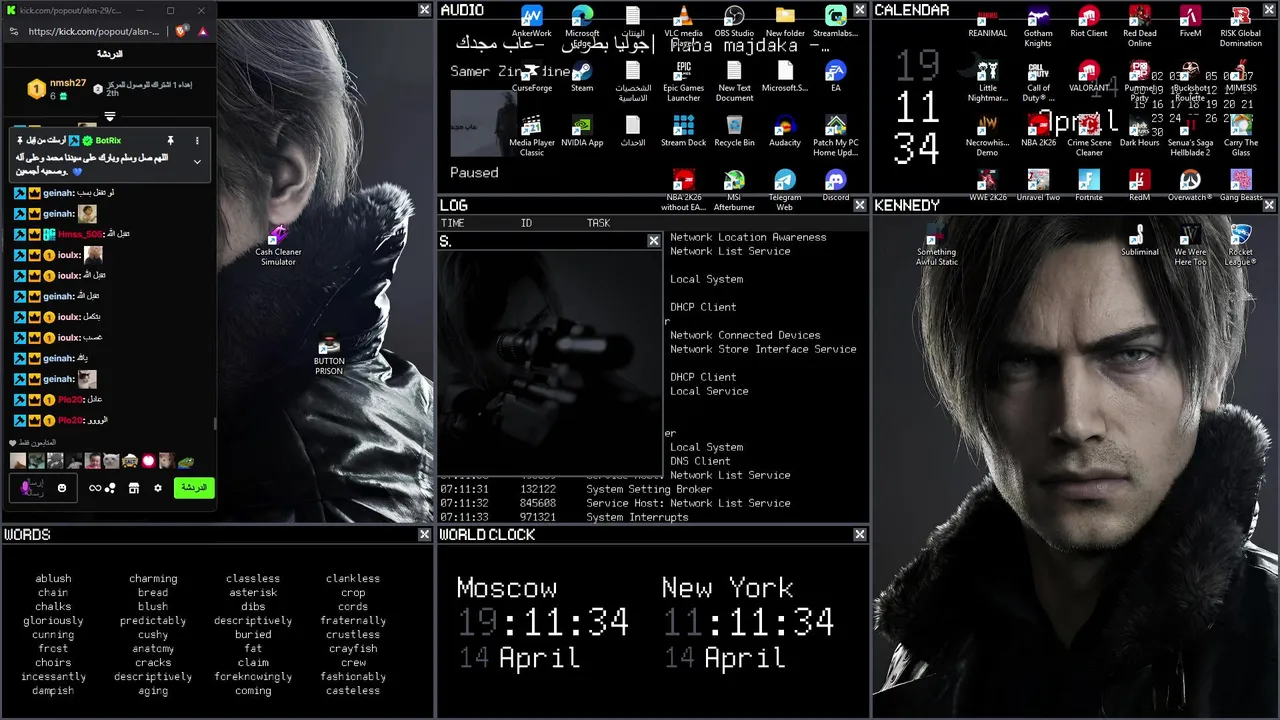Launch the Red Dead Online shortcut
Viewport: 1280px width, 720px height.
point(1140,26)
